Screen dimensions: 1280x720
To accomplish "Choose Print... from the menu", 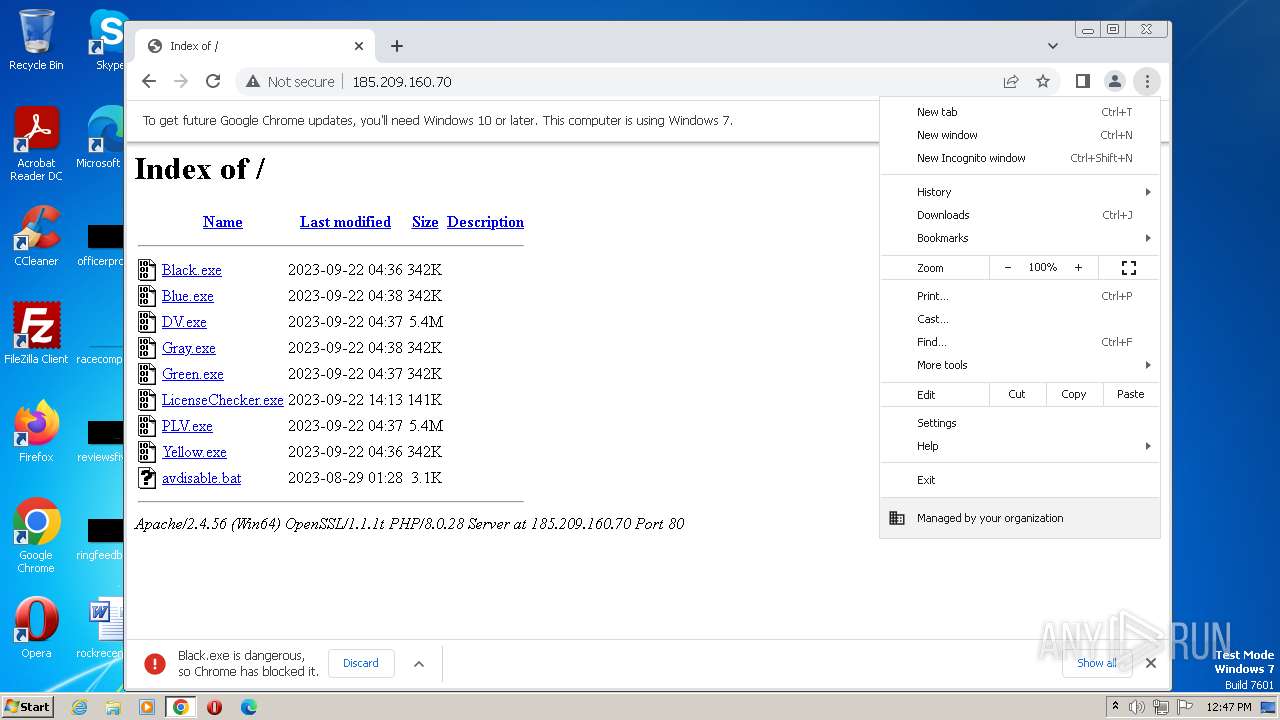I will point(1020,296).
